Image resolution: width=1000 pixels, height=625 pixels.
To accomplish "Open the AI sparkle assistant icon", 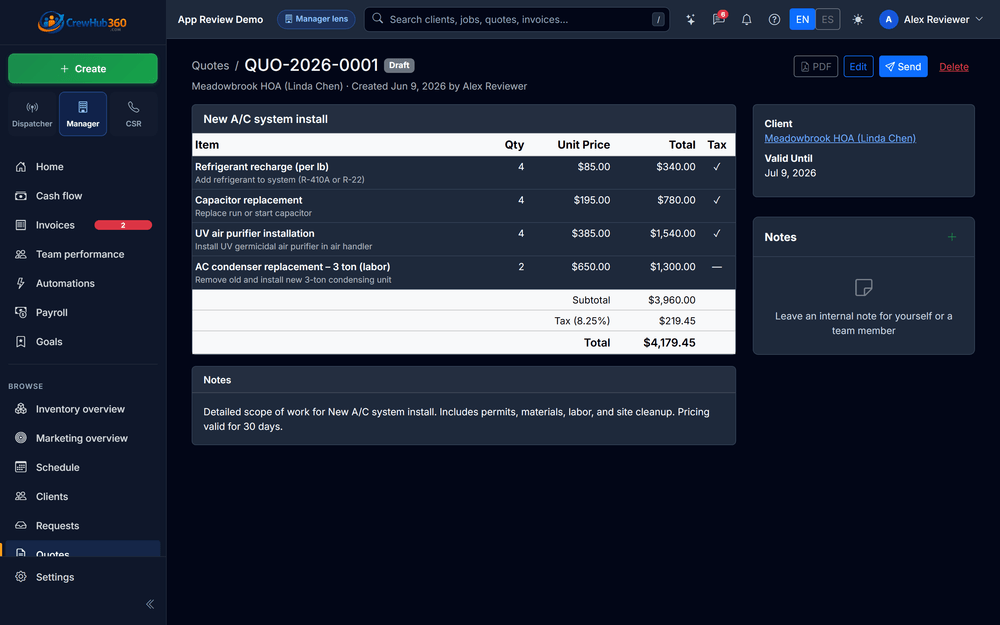I will tap(691, 19).
